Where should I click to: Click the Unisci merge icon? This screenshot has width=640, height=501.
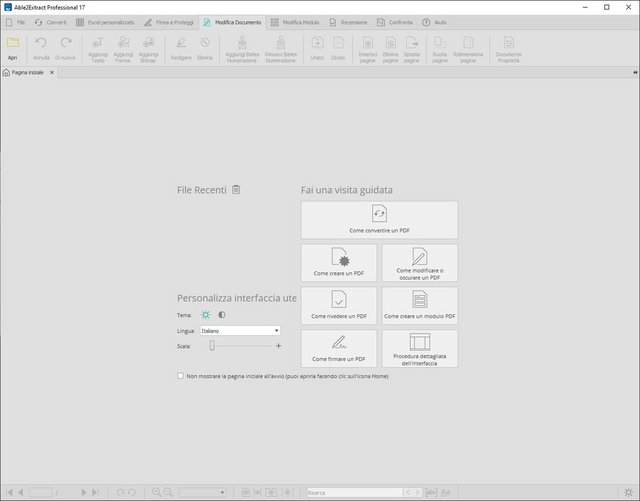coord(317,43)
